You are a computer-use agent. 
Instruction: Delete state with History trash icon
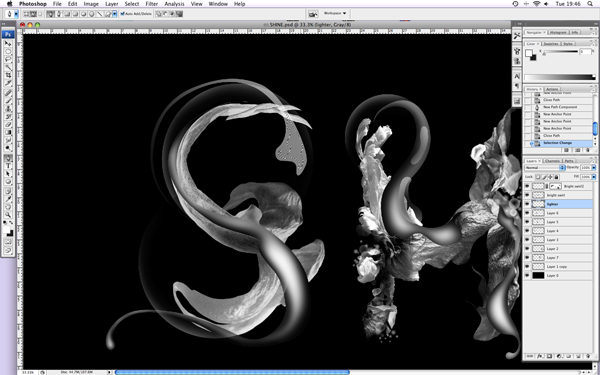pos(587,150)
